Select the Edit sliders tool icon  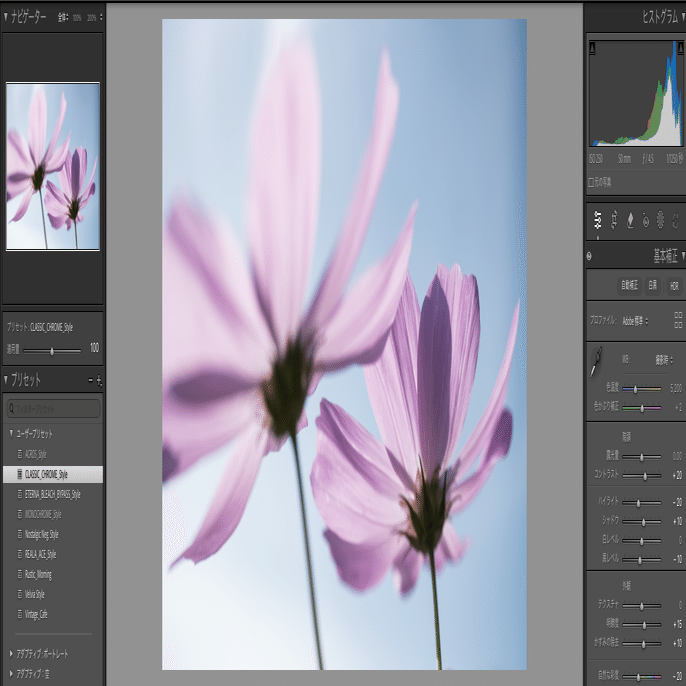click(x=598, y=220)
